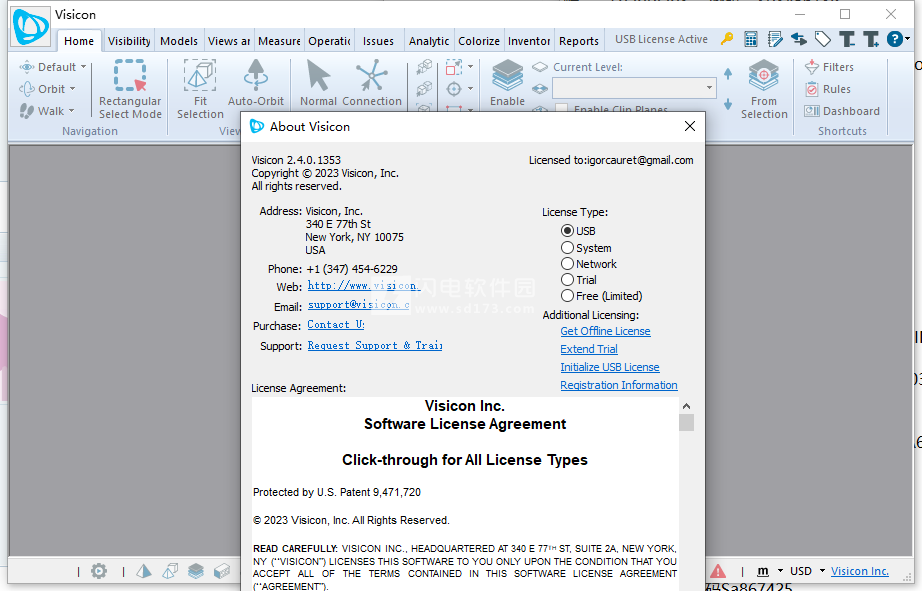
Task: Click the Contact Us purchase link
Action: [336, 325]
